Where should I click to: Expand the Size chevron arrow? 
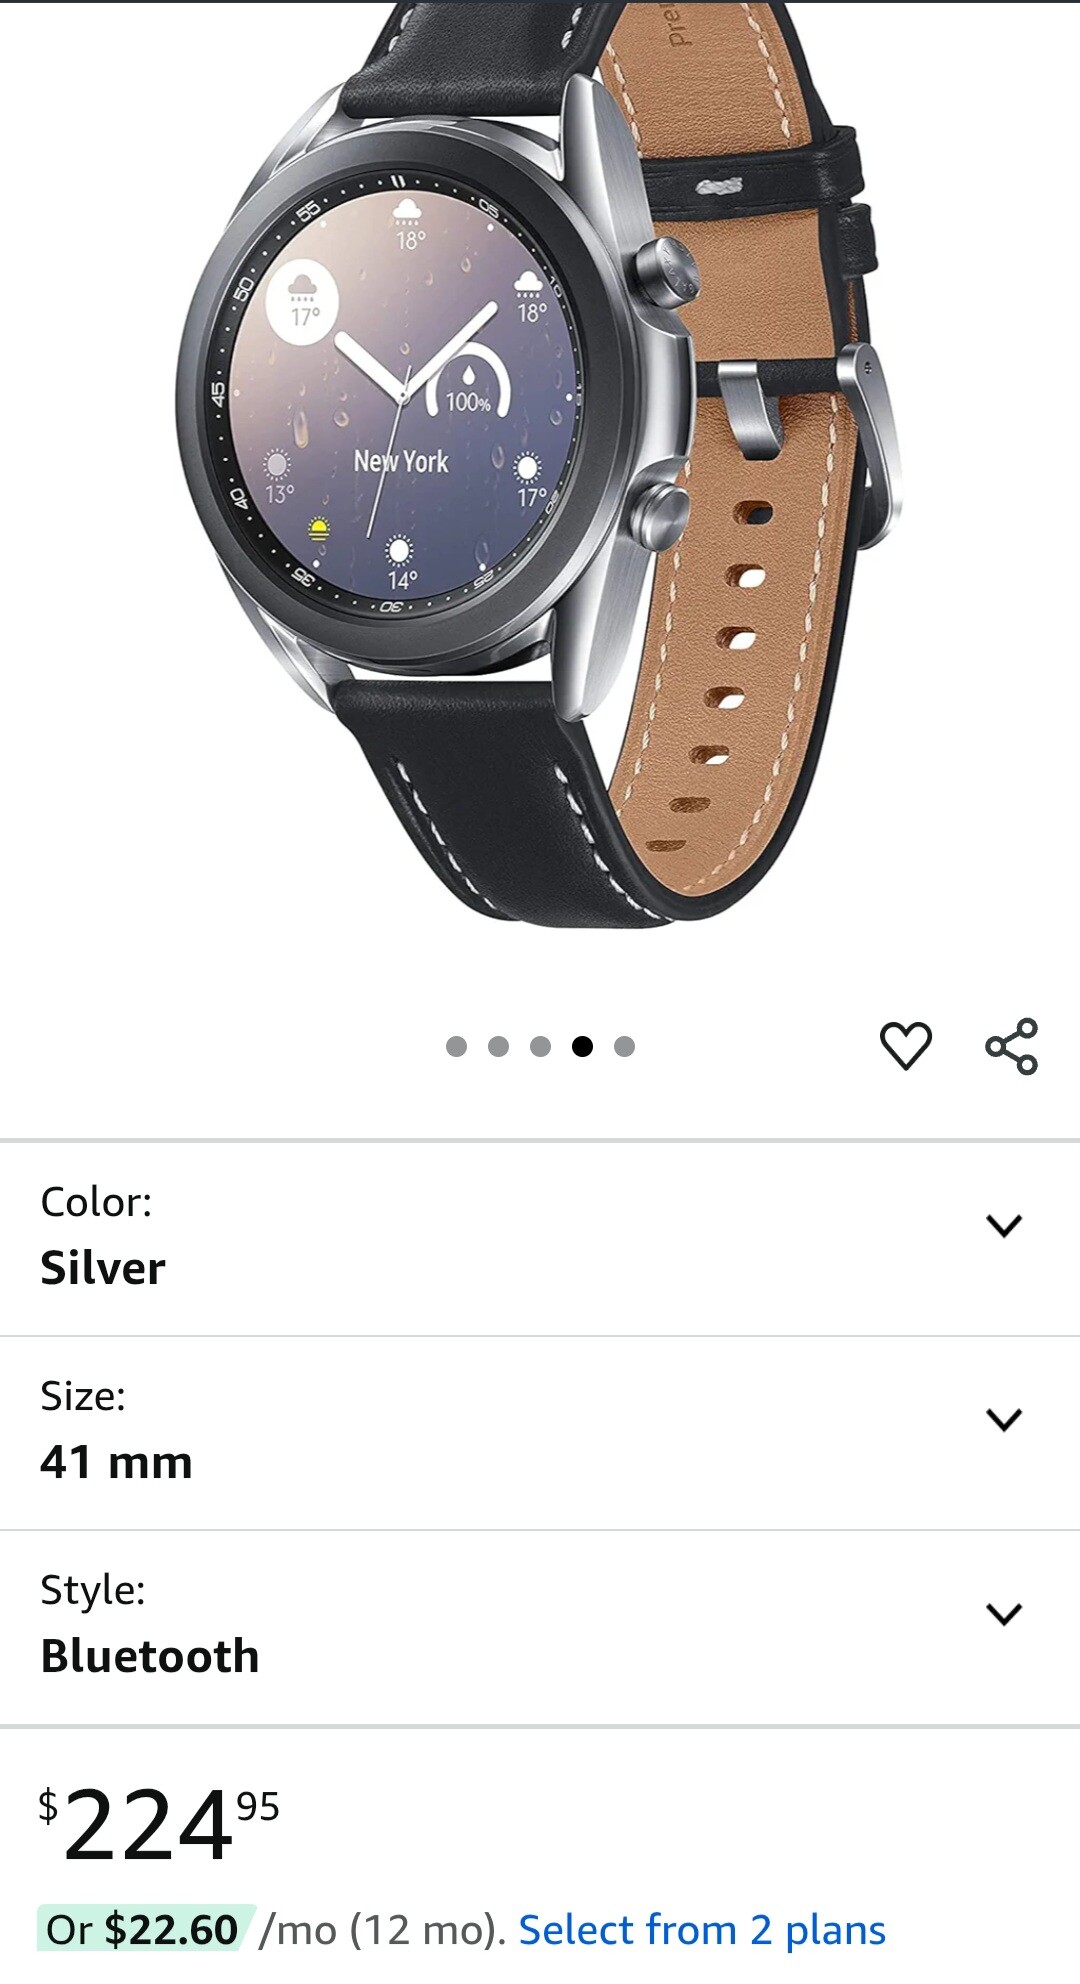point(1004,1419)
